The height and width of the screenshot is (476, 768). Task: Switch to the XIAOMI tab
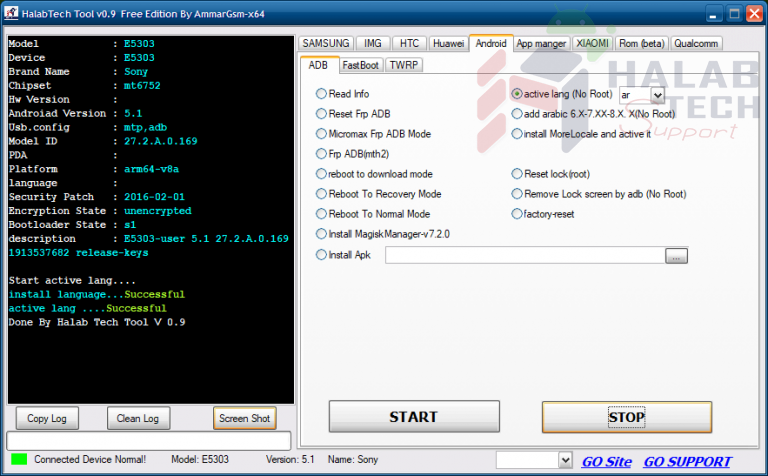(x=592, y=44)
